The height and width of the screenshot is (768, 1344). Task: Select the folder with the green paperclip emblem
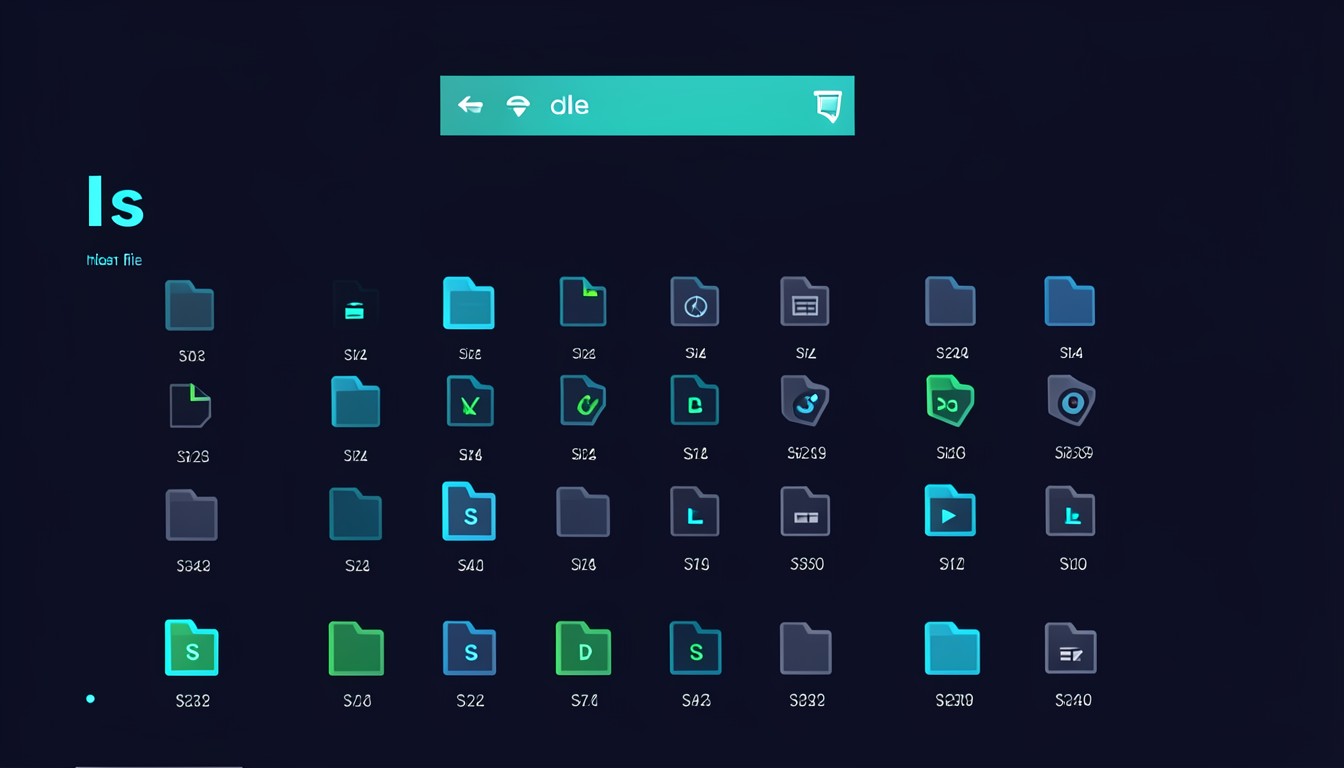(584, 402)
